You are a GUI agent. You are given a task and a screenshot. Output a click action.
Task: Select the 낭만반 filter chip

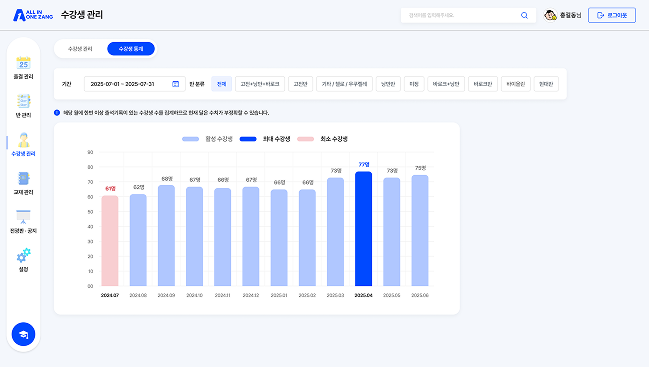click(x=388, y=84)
